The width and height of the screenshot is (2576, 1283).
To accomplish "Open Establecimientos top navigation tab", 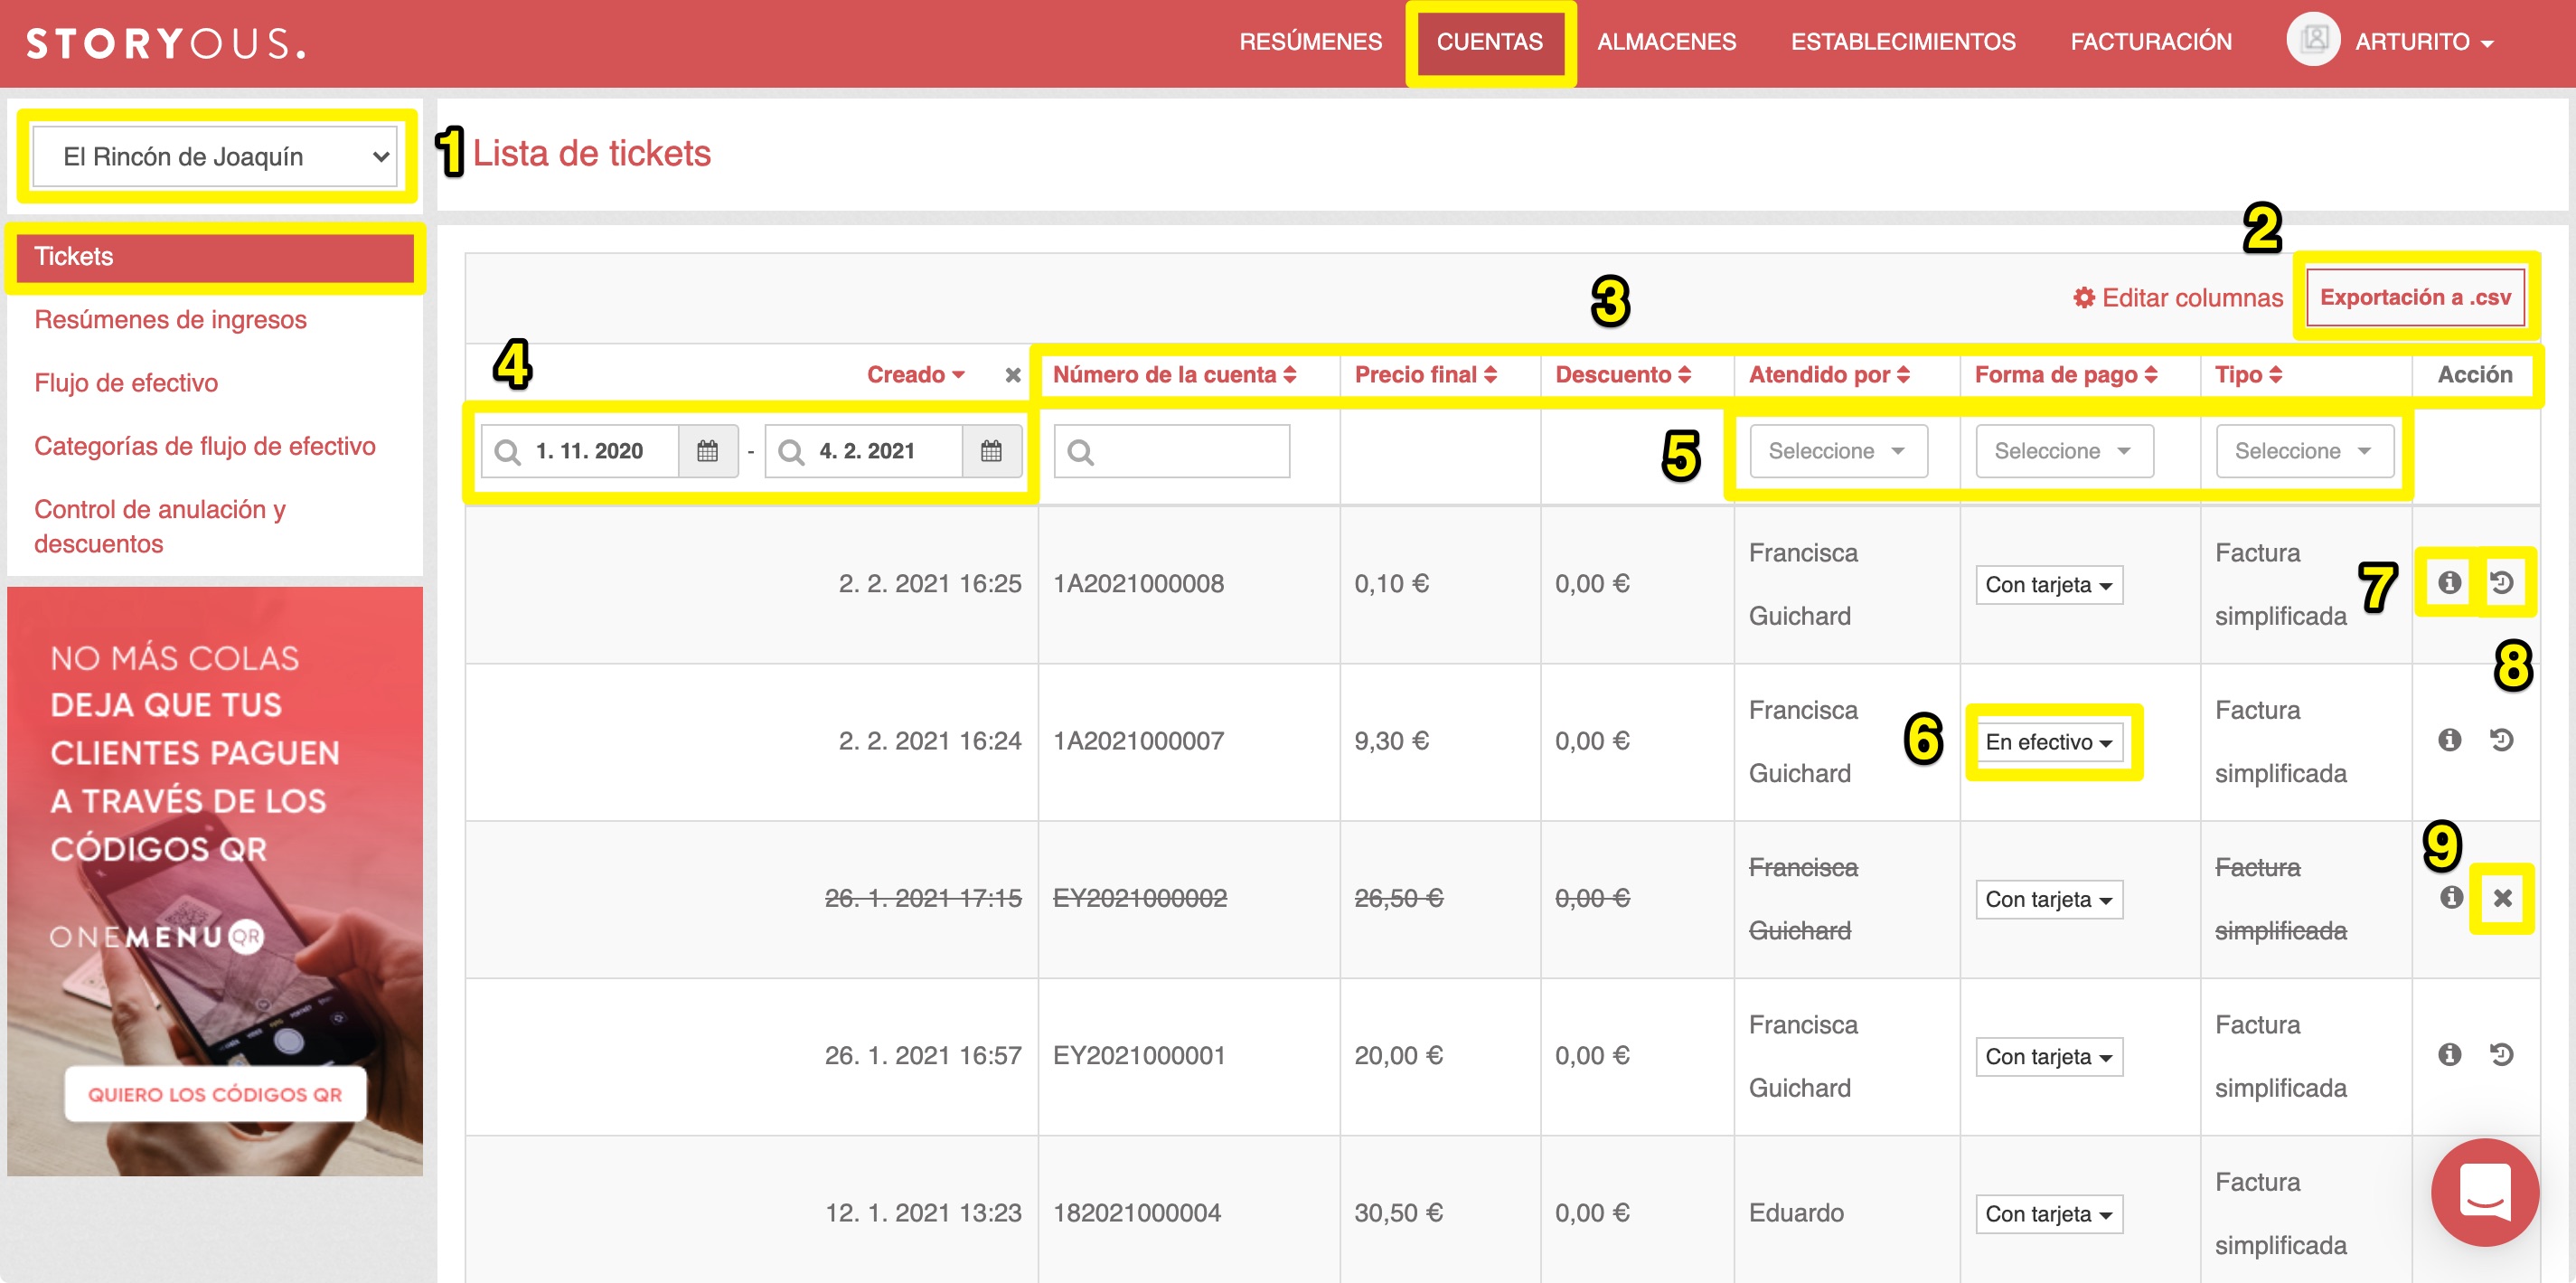I will [x=1903, y=42].
